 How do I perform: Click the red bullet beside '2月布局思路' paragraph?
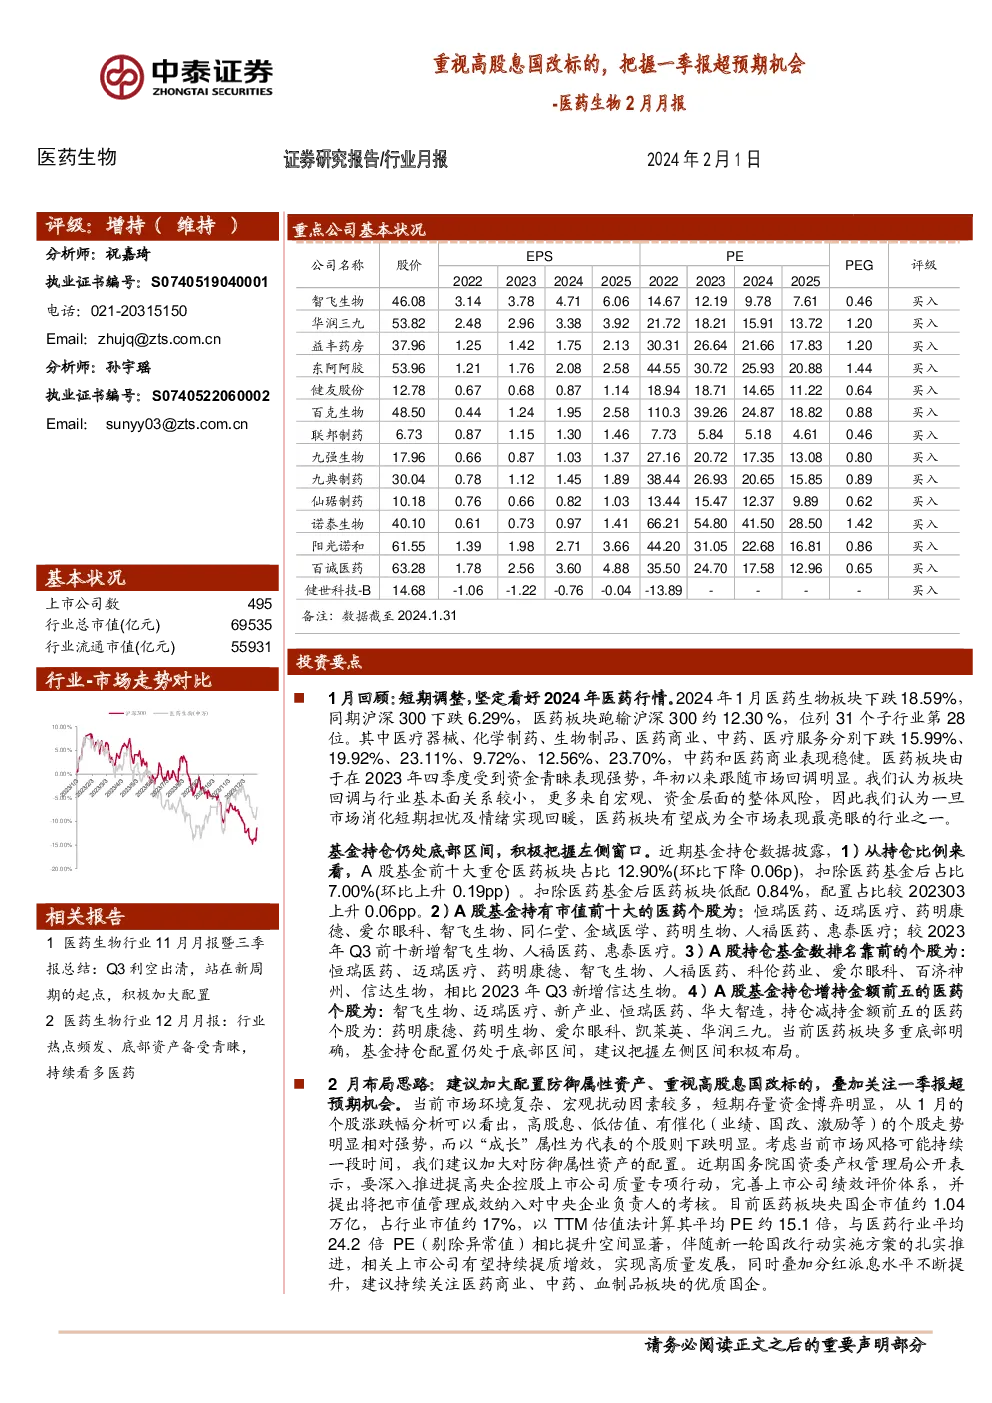click(299, 1083)
